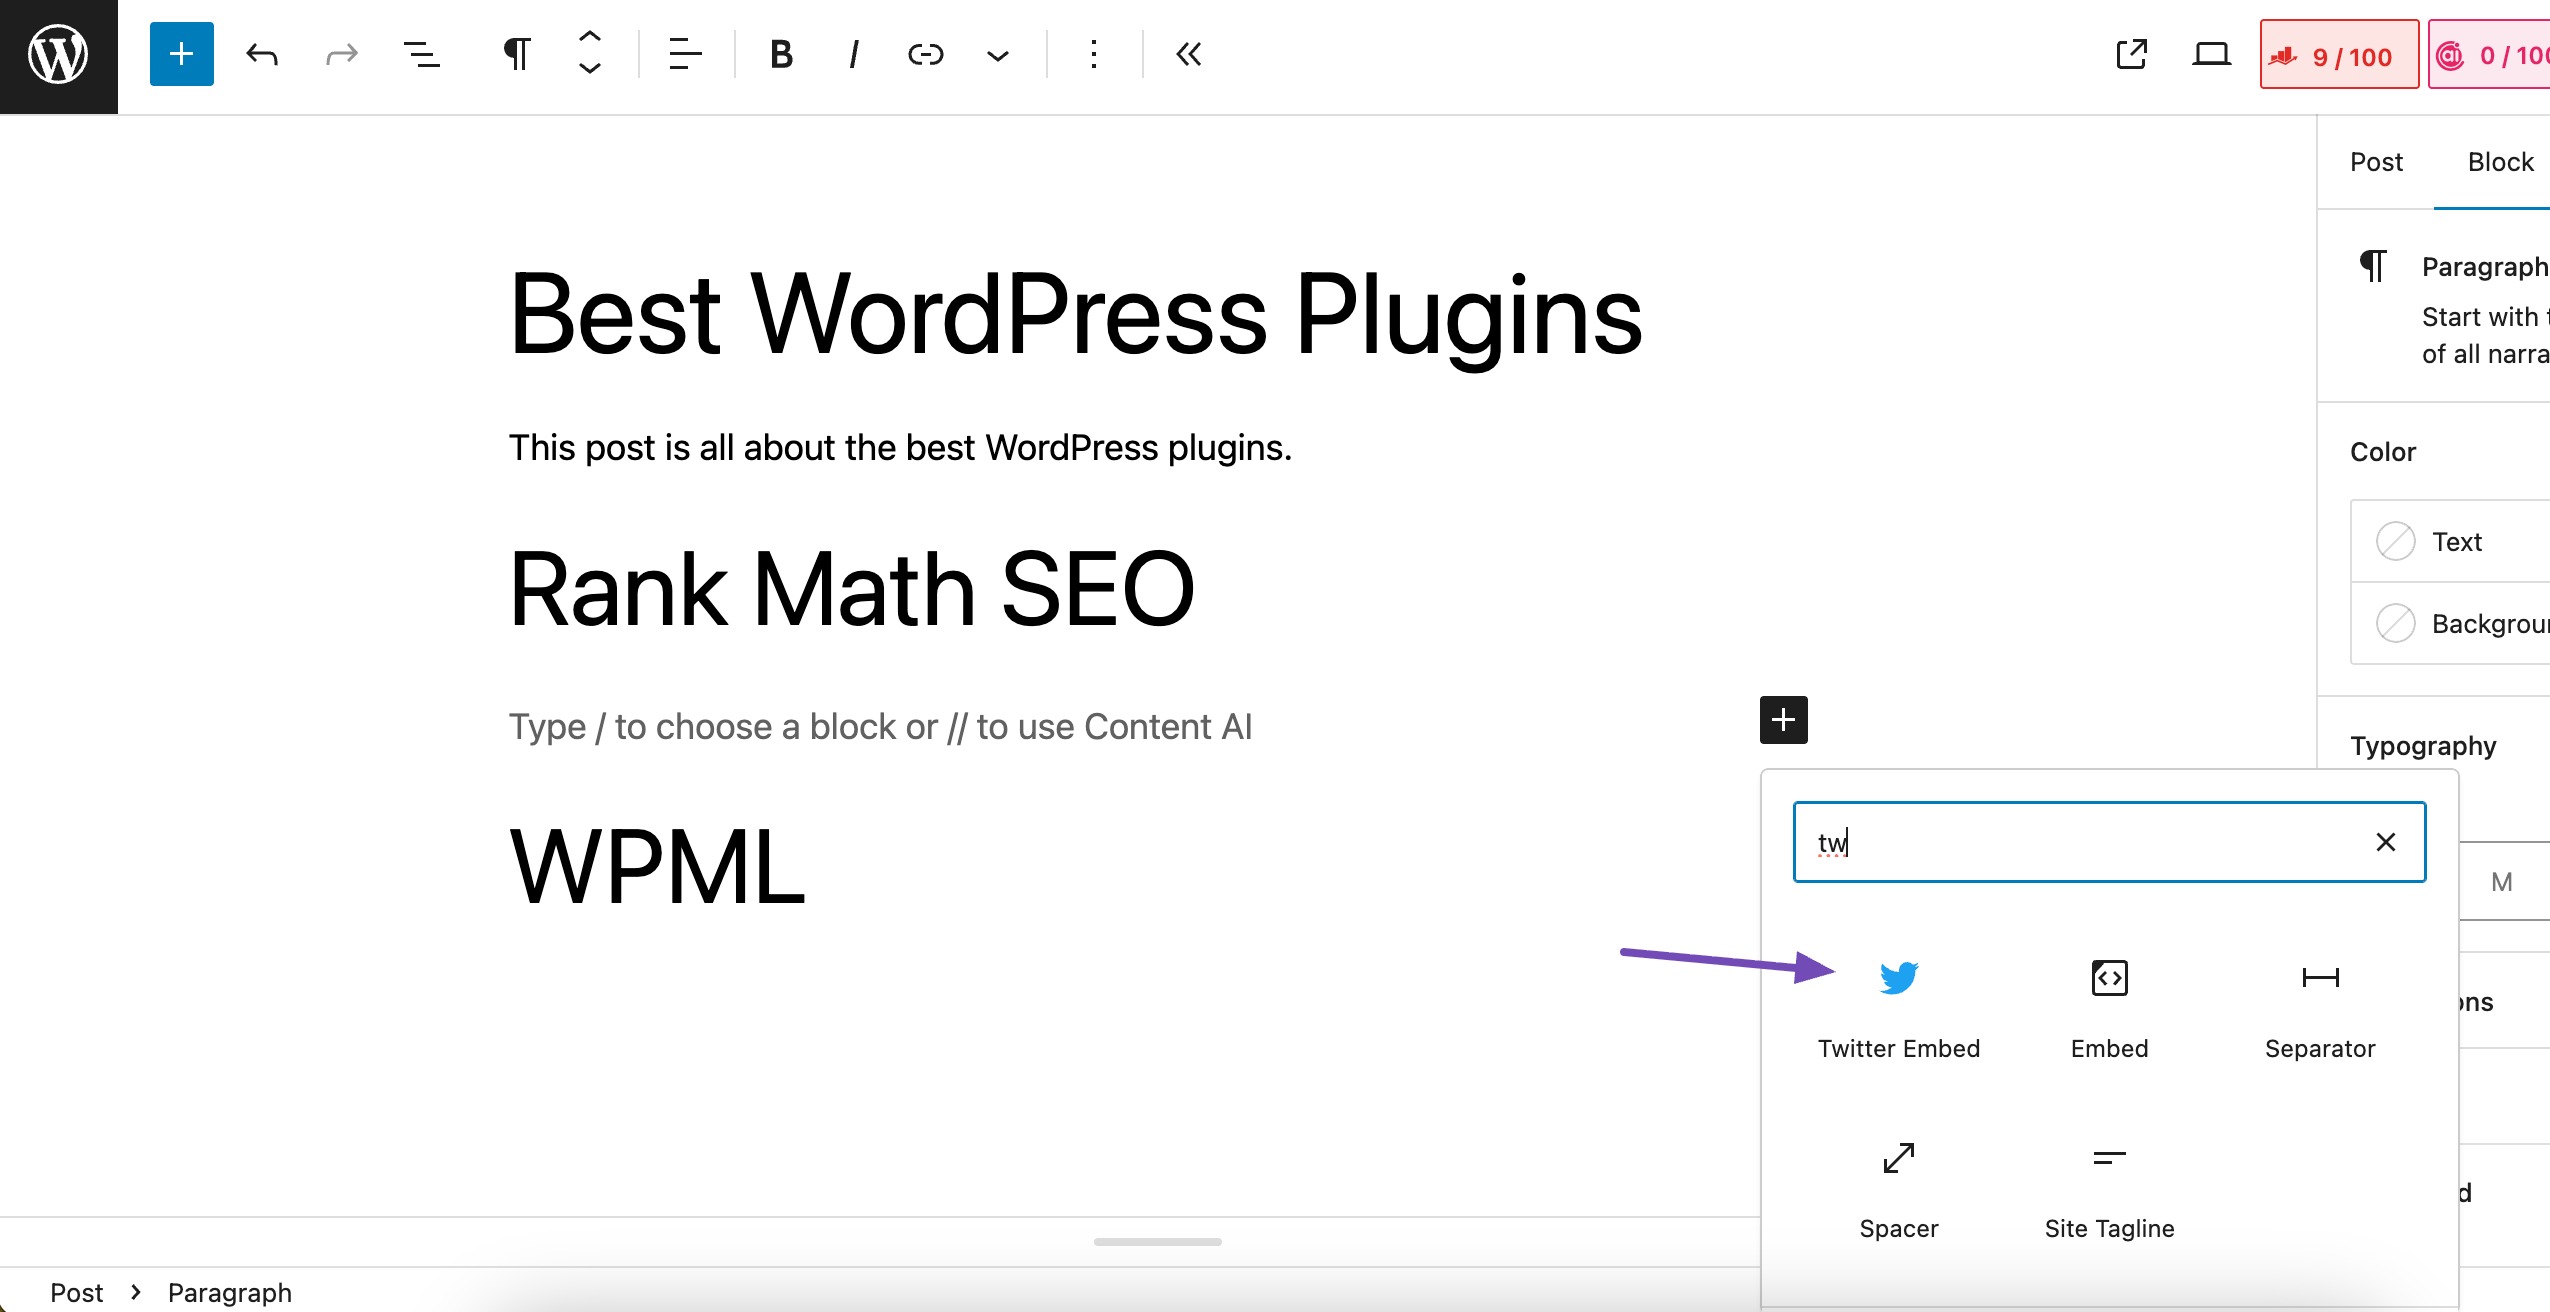Select the M font size option
Image resolution: width=2550 pixels, height=1312 pixels.
click(x=2501, y=882)
